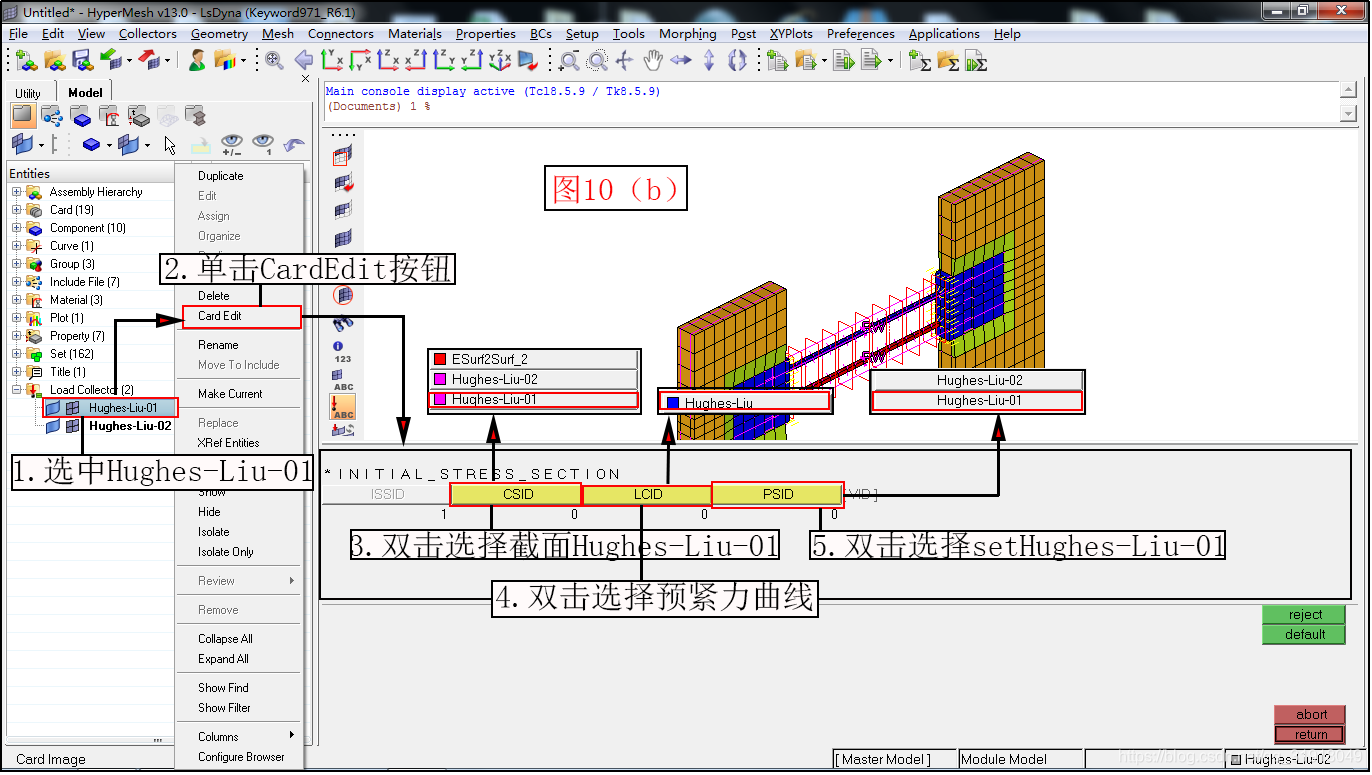1372x775 pixels.
Task: Click the circled mesh mask icon
Action: coord(343,295)
